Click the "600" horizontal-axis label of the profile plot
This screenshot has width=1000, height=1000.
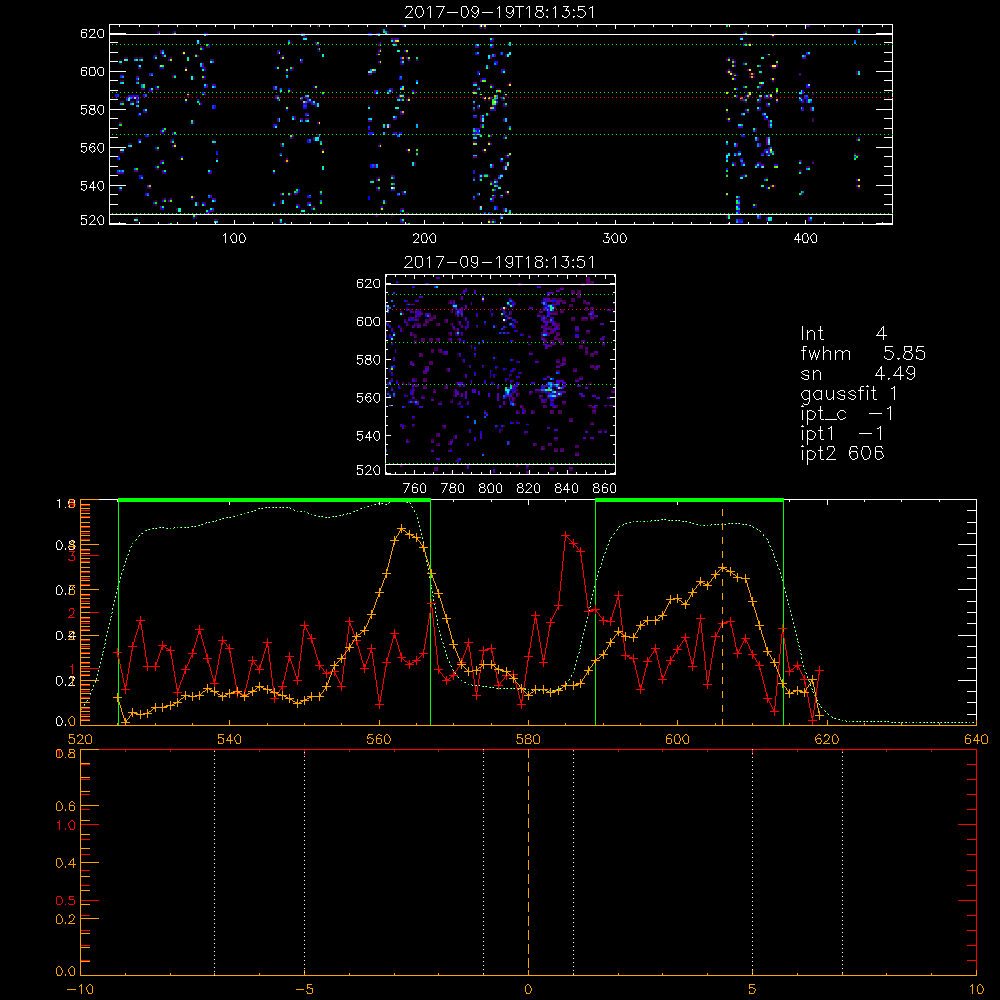[x=677, y=739]
